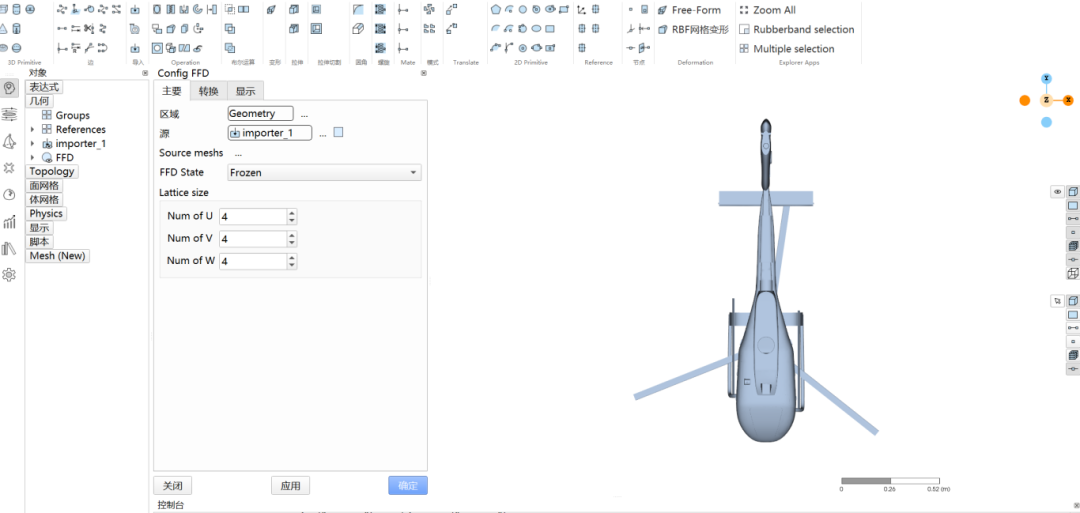Click the chamfer icon below 圆角 fillet
Screen dimensions: 1080x513
[x=358, y=29]
